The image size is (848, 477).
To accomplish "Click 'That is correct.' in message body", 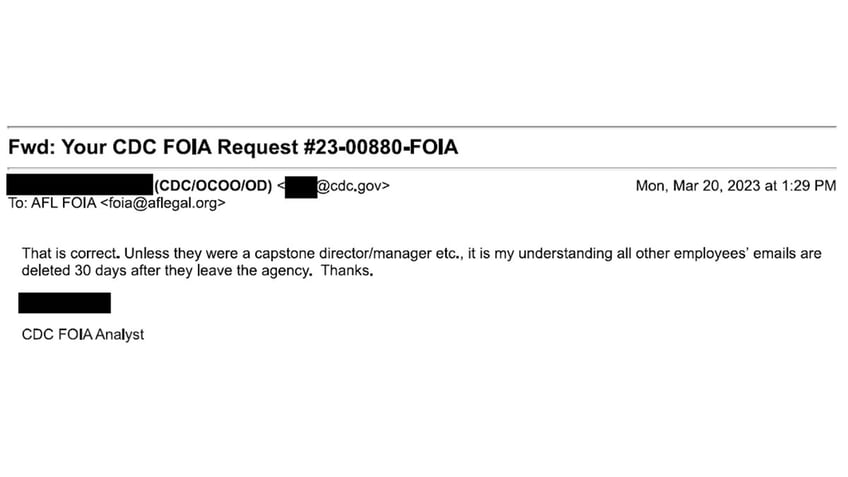I will click(71, 254).
